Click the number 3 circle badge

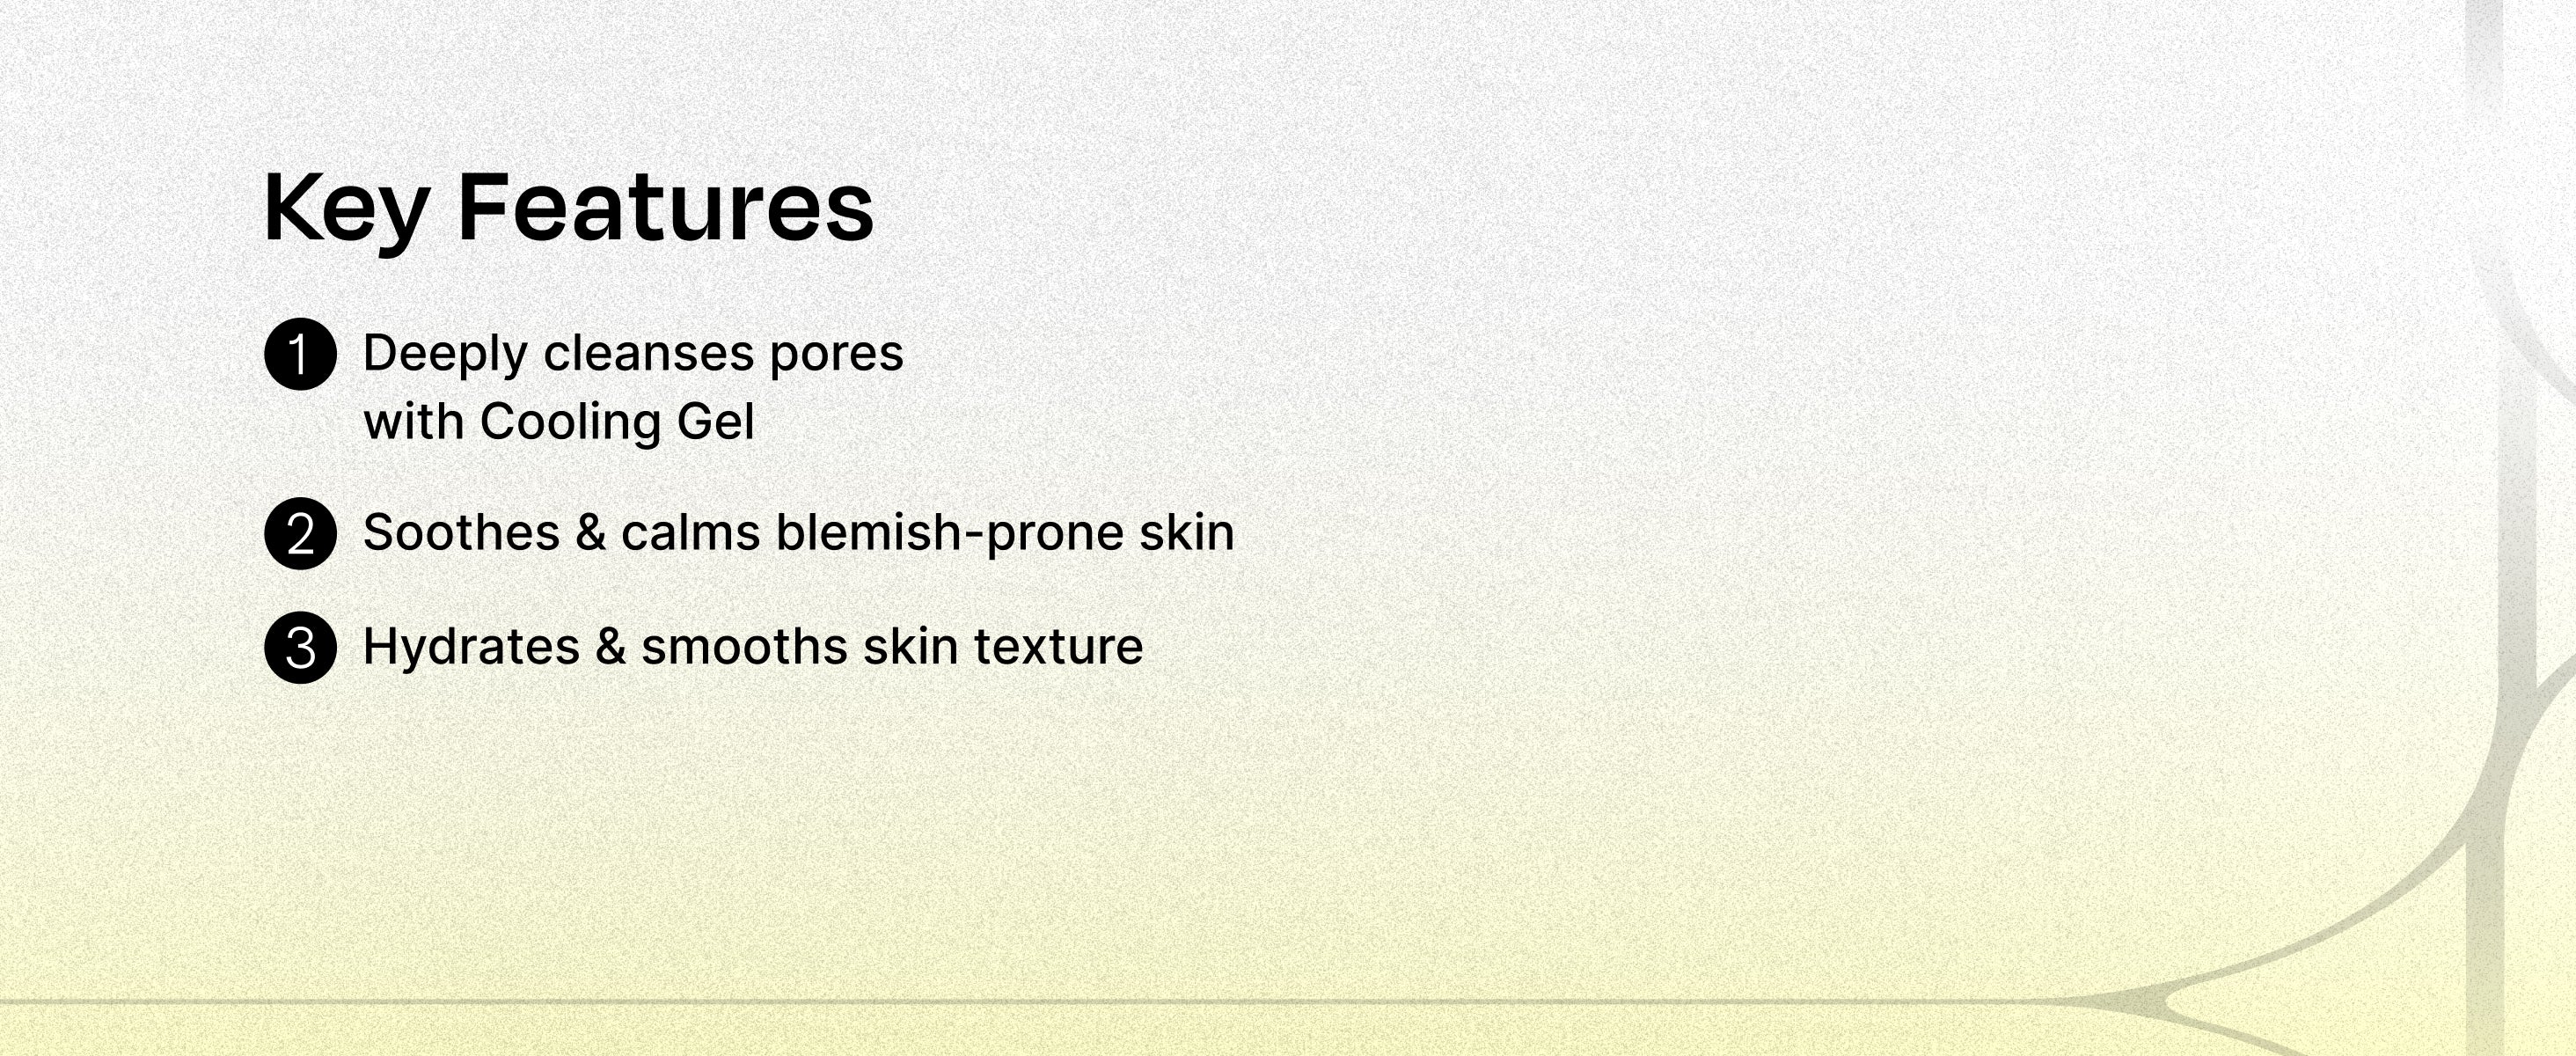(300, 647)
